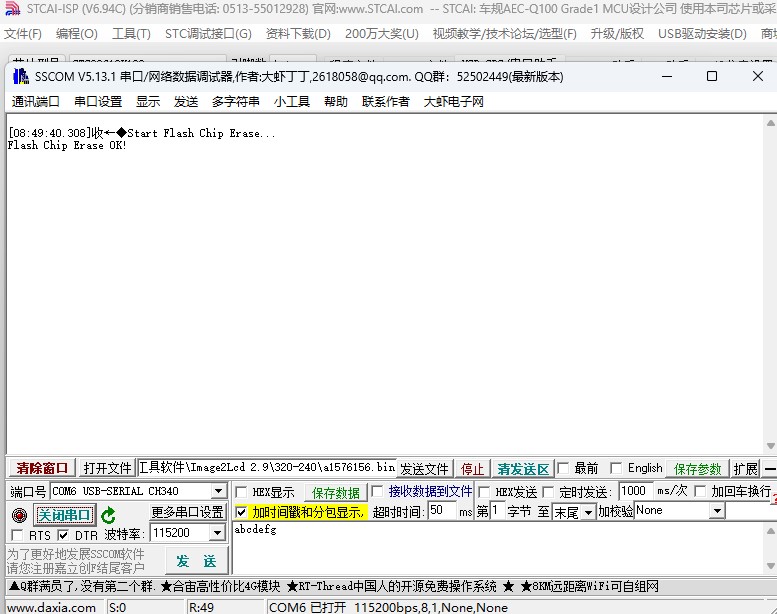
Task: Click the 停止 button
Action: coord(472,469)
